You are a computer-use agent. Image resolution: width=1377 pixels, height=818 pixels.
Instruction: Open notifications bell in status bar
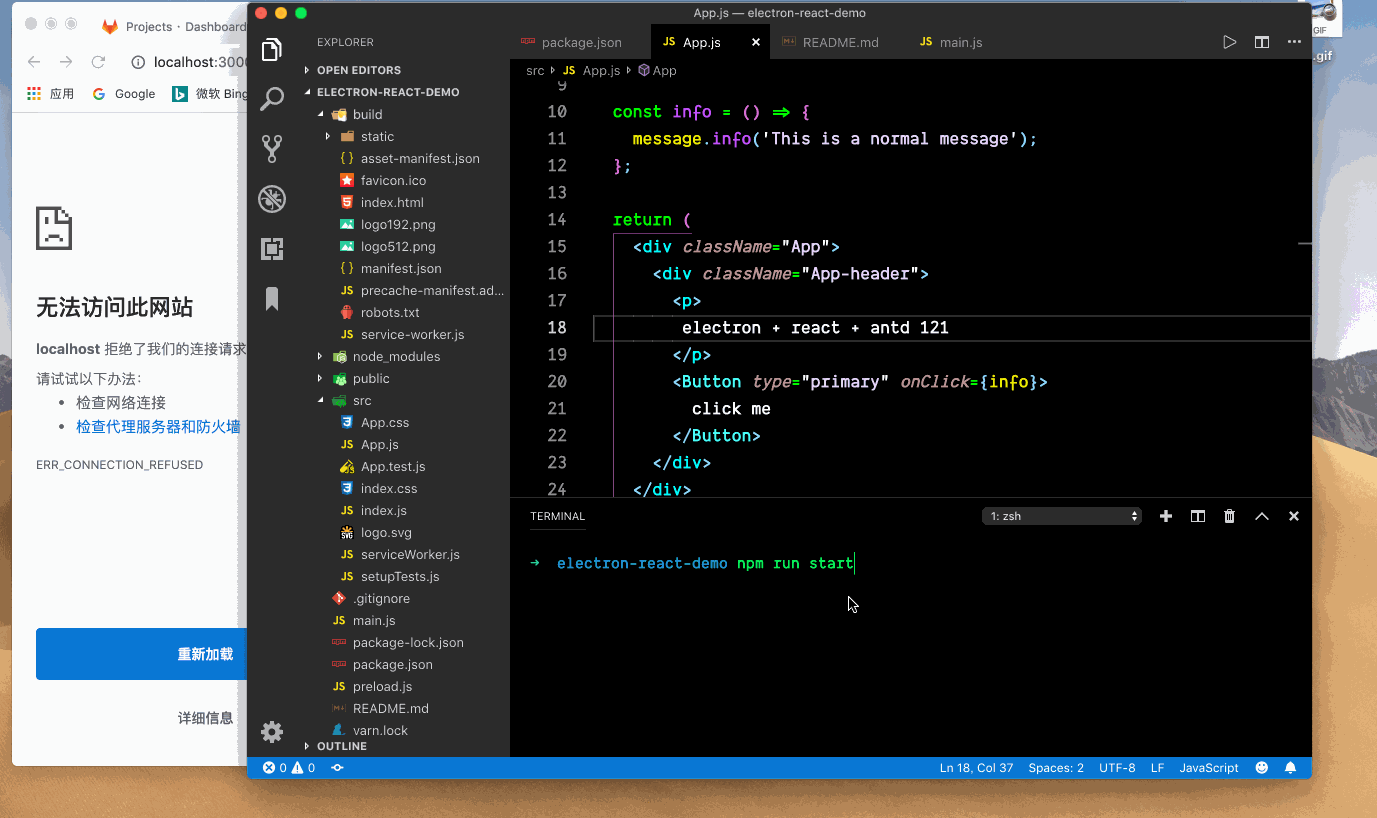[1290, 768]
